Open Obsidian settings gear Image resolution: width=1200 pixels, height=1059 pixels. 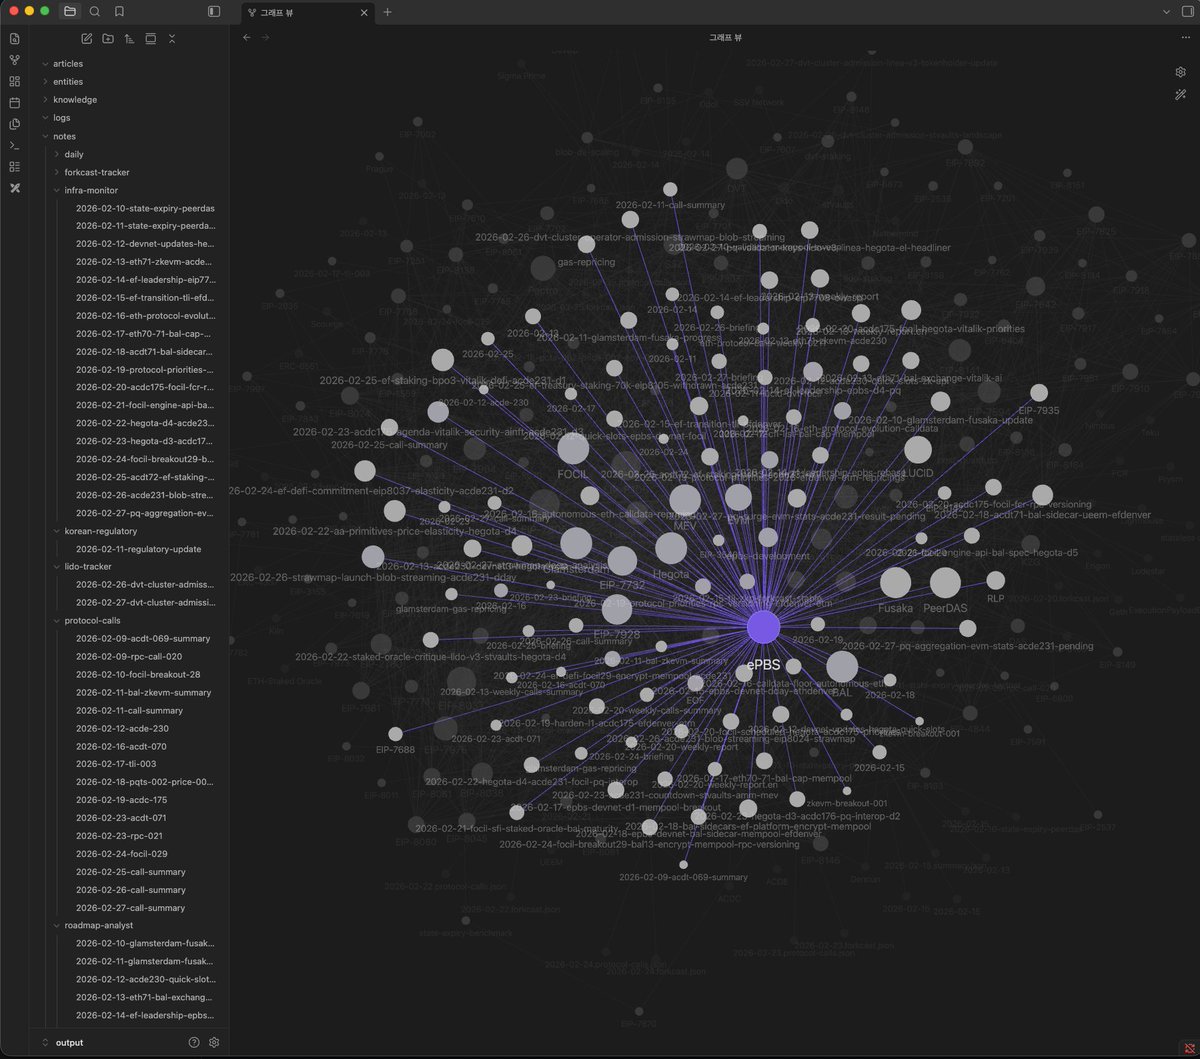[214, 1042]
